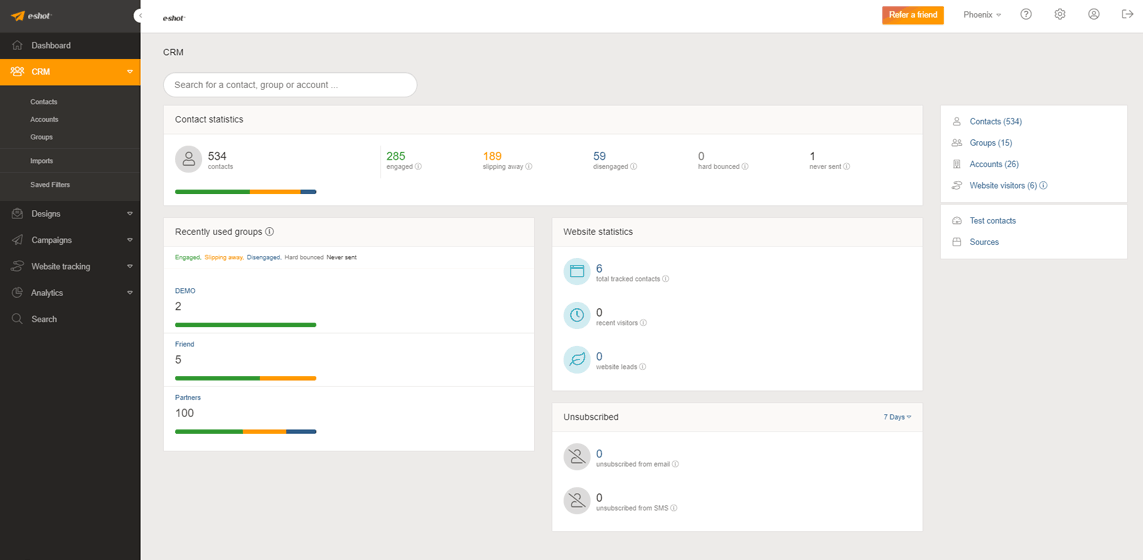1143x560 pixels.
Task: Select Saved Filters in CRM submenu
Action: (50, 185)
